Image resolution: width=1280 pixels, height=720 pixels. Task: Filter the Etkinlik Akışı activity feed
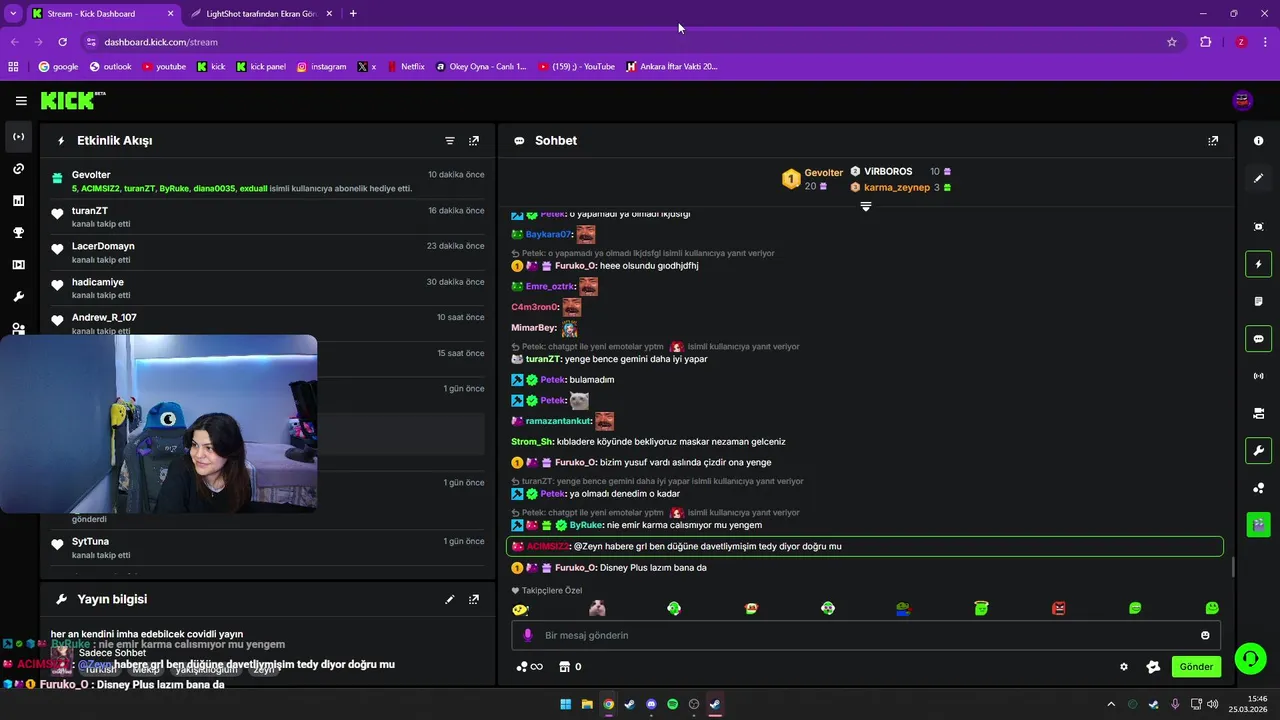click(x=450, y=141)
